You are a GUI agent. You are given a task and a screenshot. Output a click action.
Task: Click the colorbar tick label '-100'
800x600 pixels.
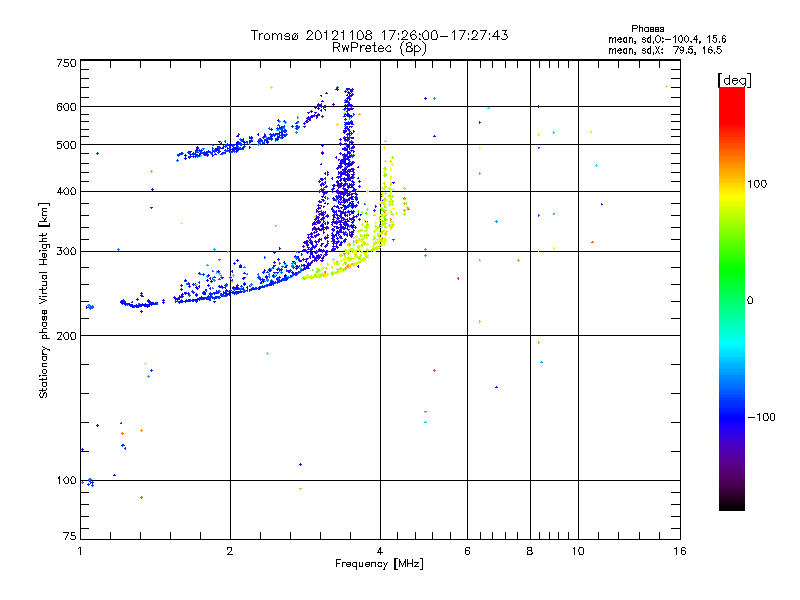pos(761,417)
